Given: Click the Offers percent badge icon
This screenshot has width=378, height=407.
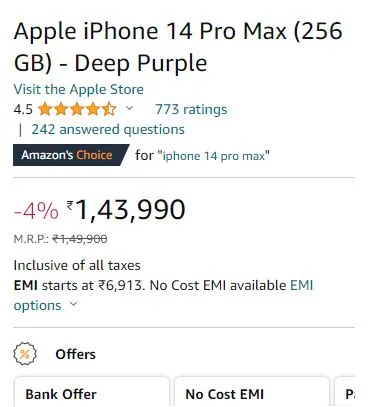Looking at the screenshot, I should (x=25, y=354).
